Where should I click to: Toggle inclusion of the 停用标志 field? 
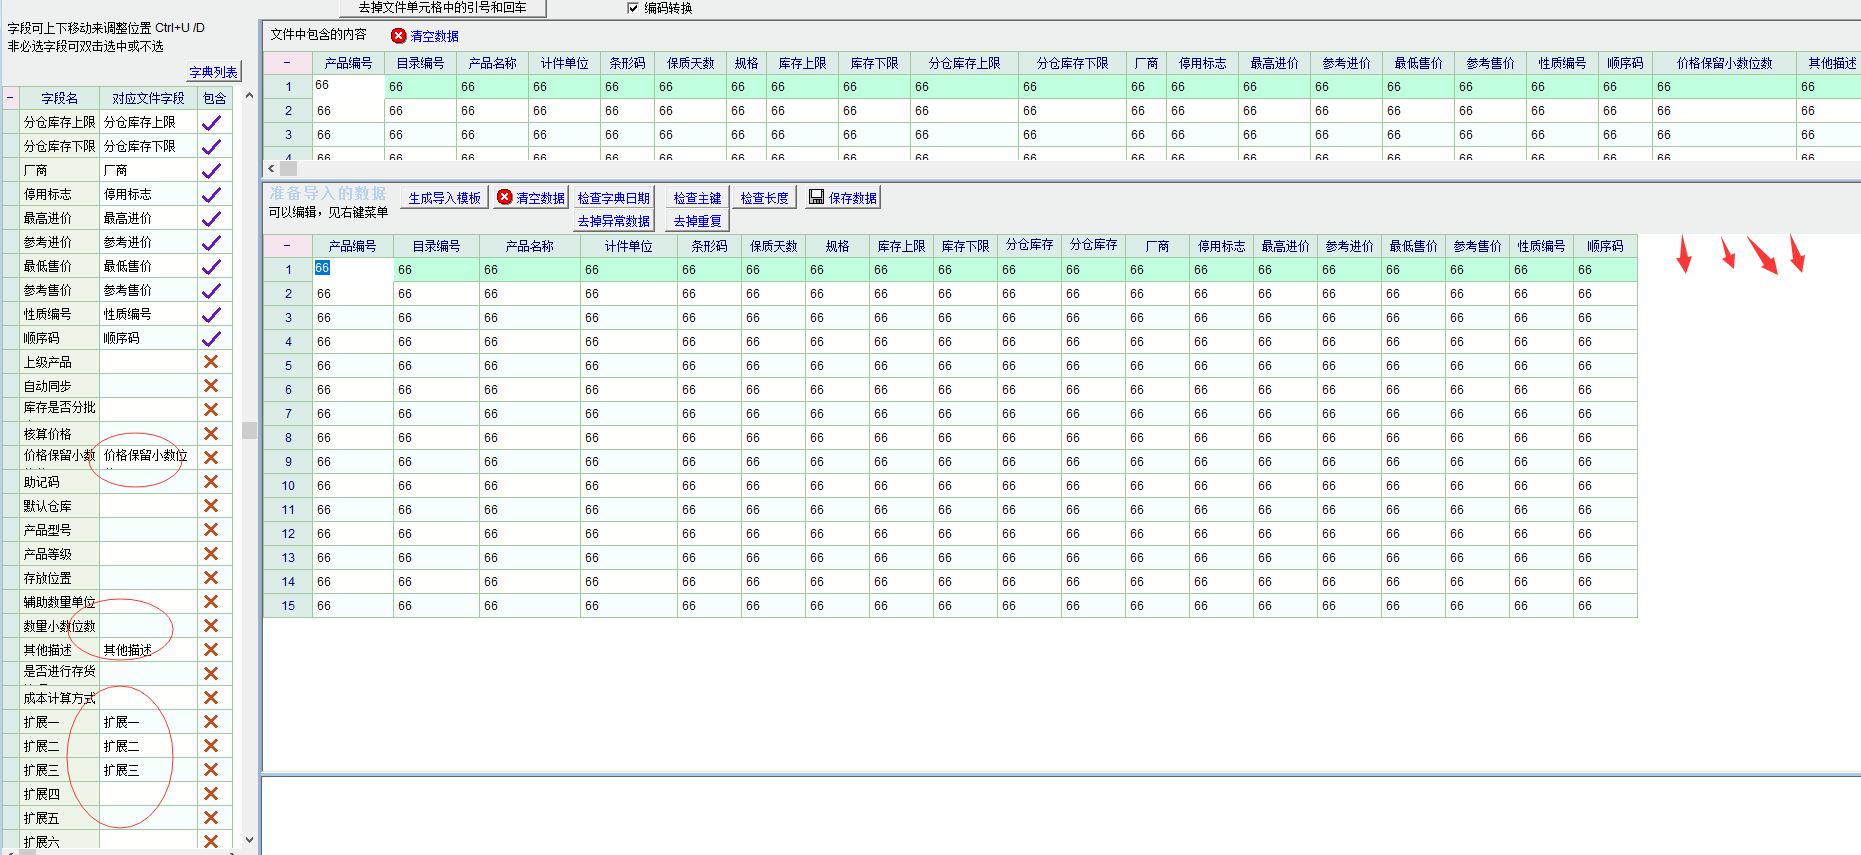point(211,195)
